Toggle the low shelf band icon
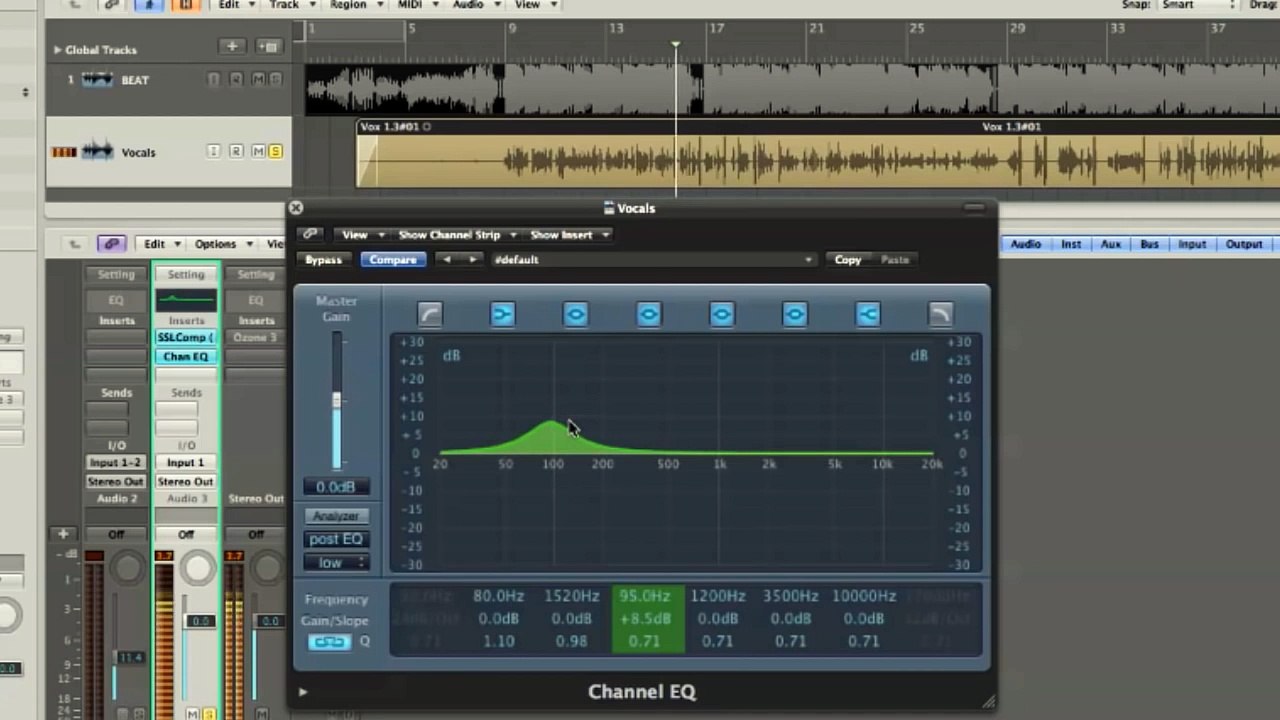1280x720 pixels. coord(502,315)
